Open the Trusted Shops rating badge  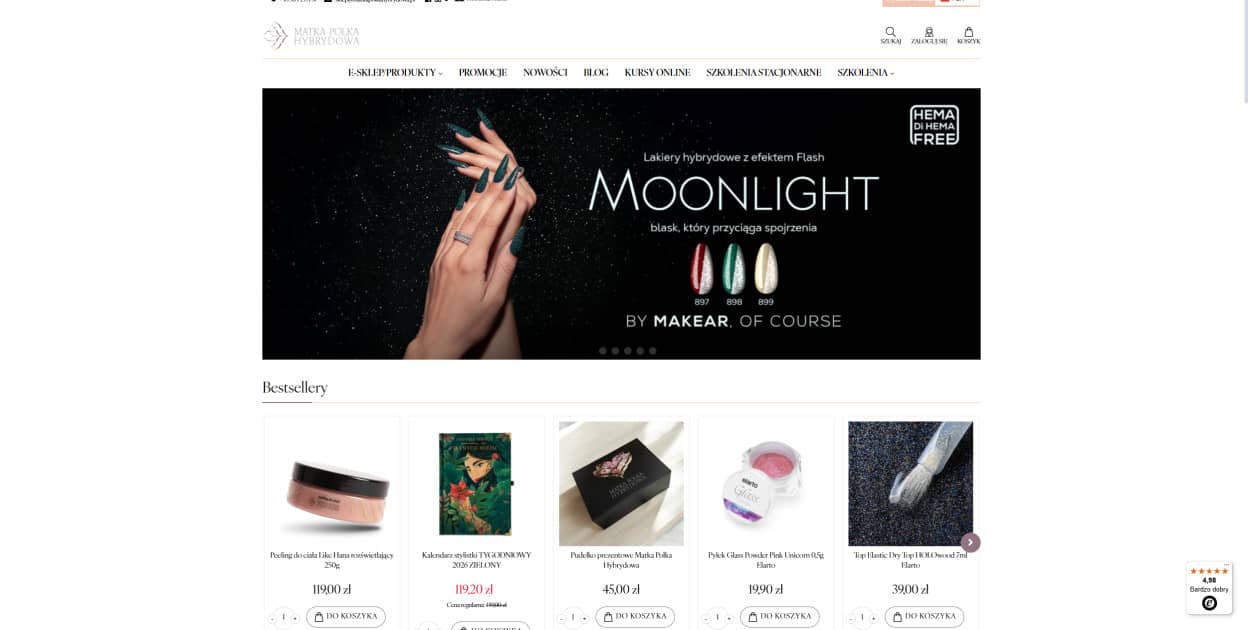(1209, 588)
